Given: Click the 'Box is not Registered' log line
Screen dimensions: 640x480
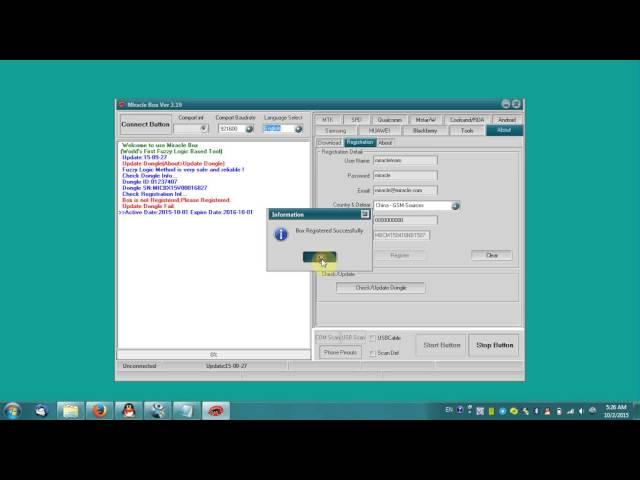Looking at the screenshot, I should [x=176, y=200].
